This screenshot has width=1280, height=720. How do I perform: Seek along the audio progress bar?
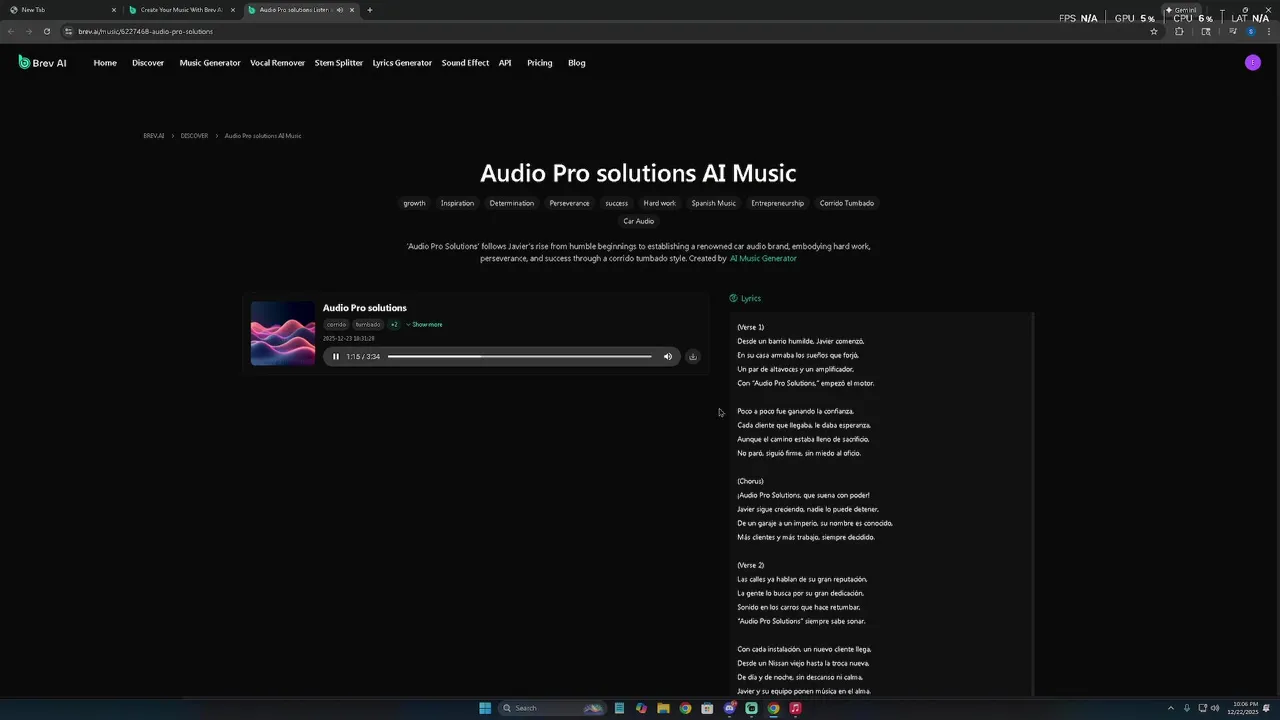click(519, 357)
